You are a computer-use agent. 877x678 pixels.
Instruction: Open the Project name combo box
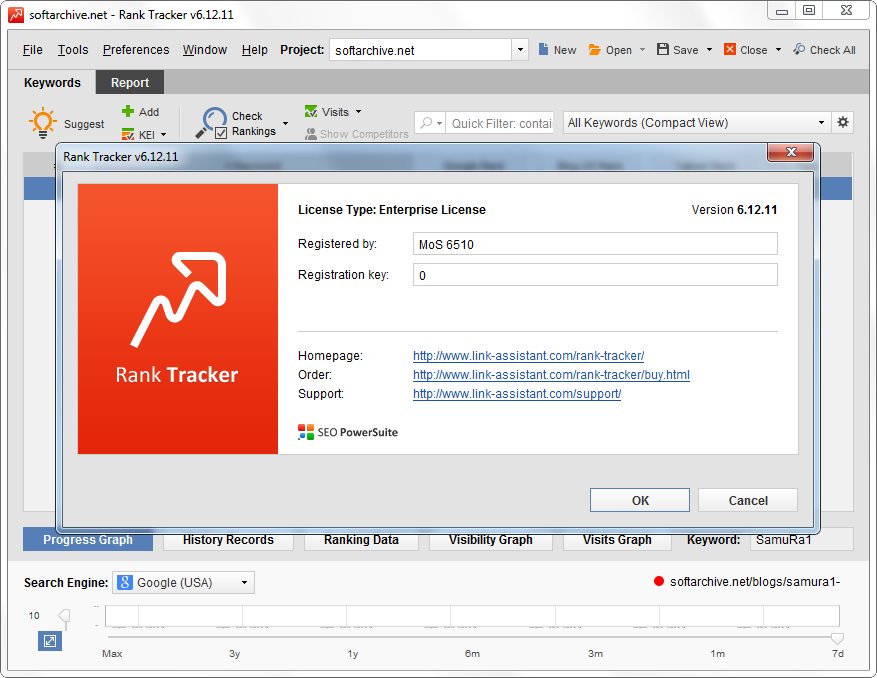tap(428, 50)
